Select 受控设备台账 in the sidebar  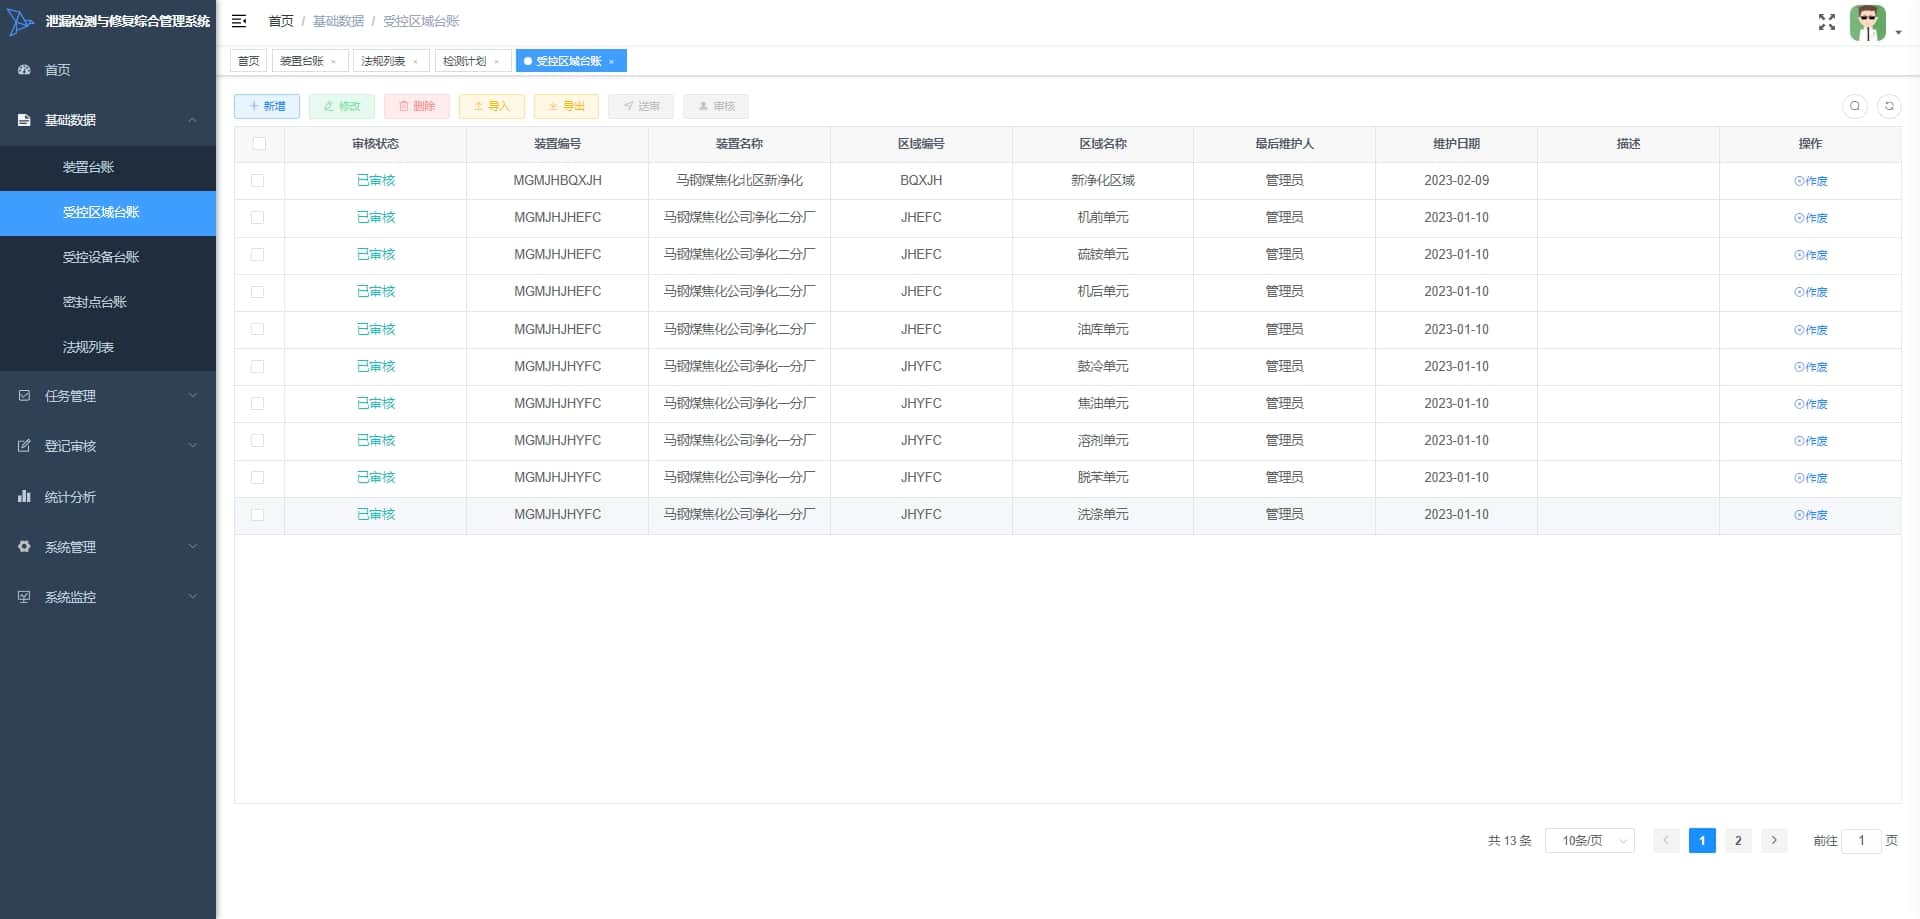[x=108, y=257]
